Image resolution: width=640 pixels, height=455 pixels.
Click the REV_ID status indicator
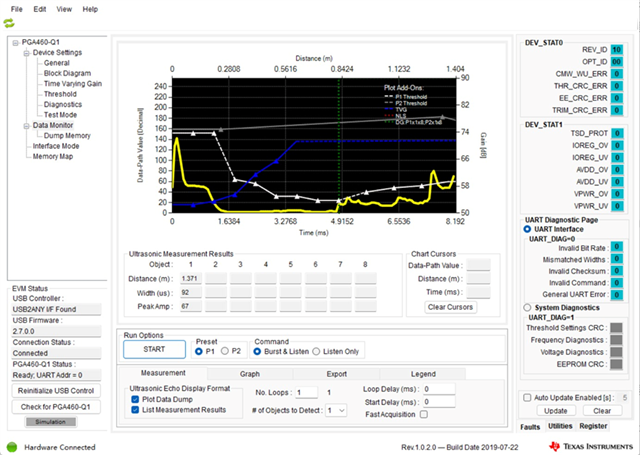(616, 50)
